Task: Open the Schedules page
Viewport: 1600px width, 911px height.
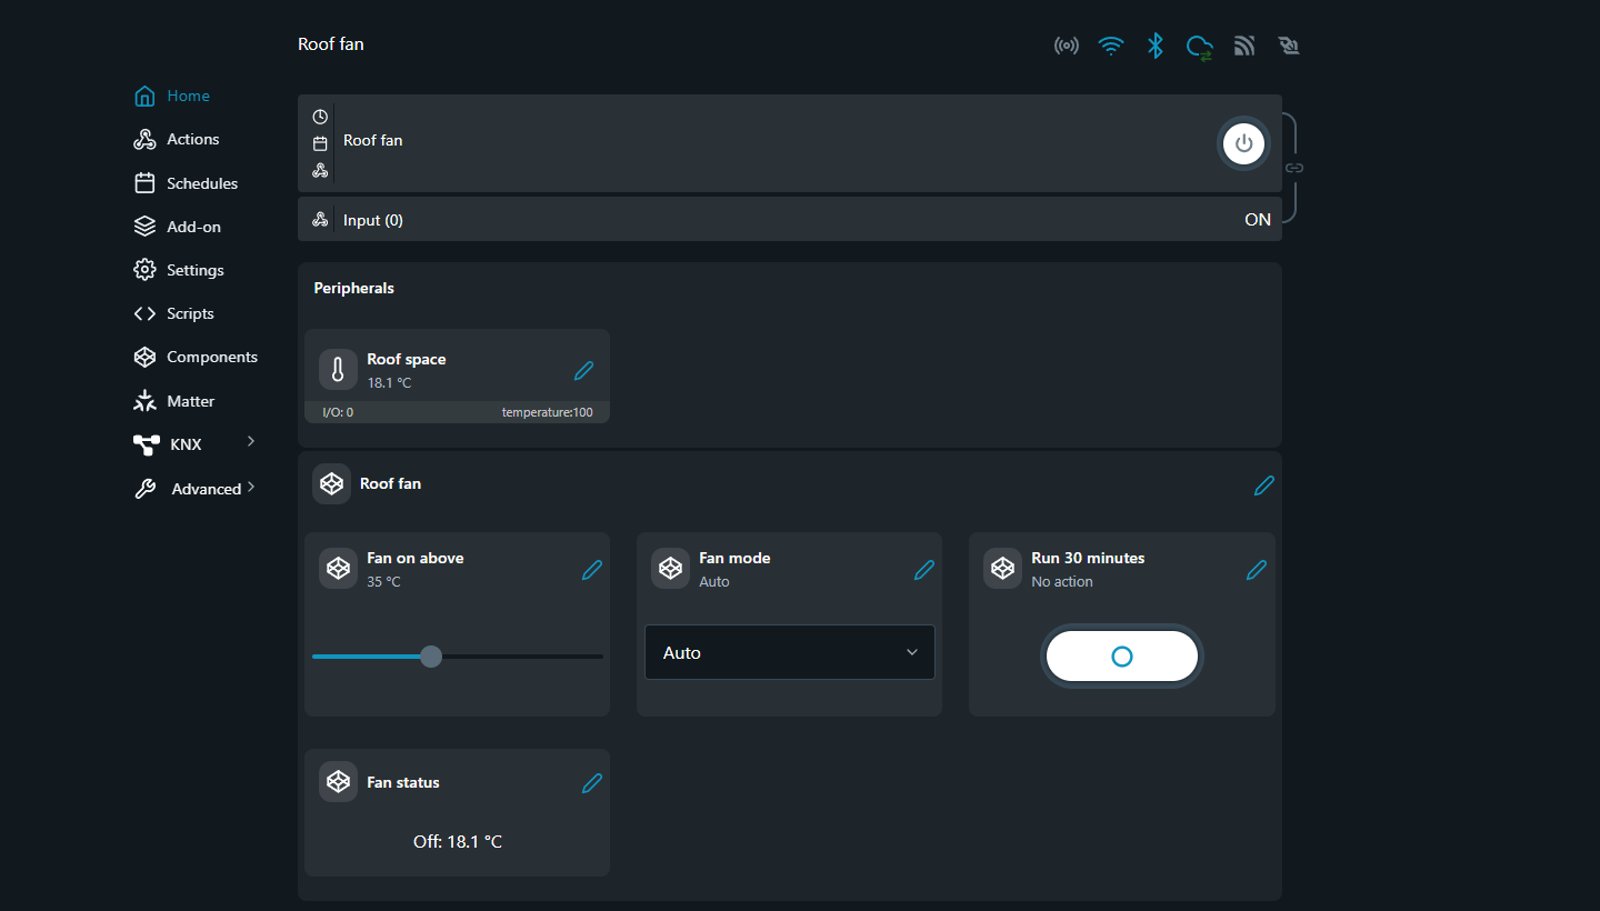Action: [186, 183]
